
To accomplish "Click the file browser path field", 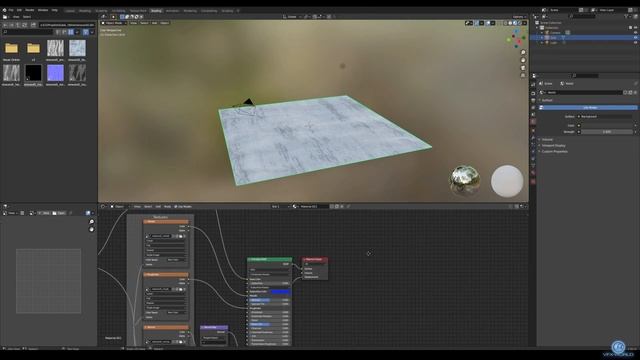I will (x=67, y=25).
